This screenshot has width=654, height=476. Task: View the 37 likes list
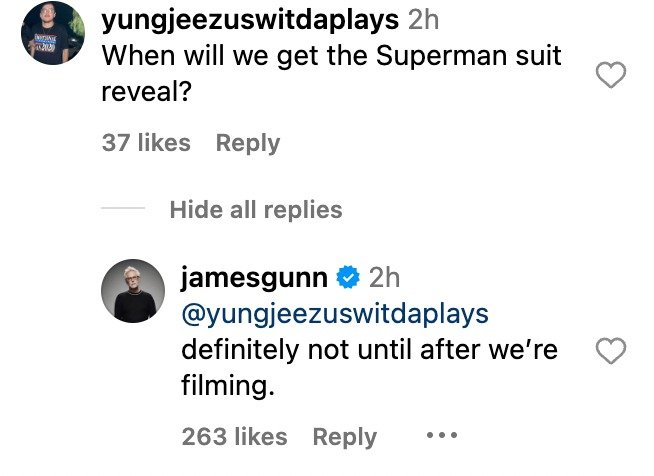click(x=146, y=143)
